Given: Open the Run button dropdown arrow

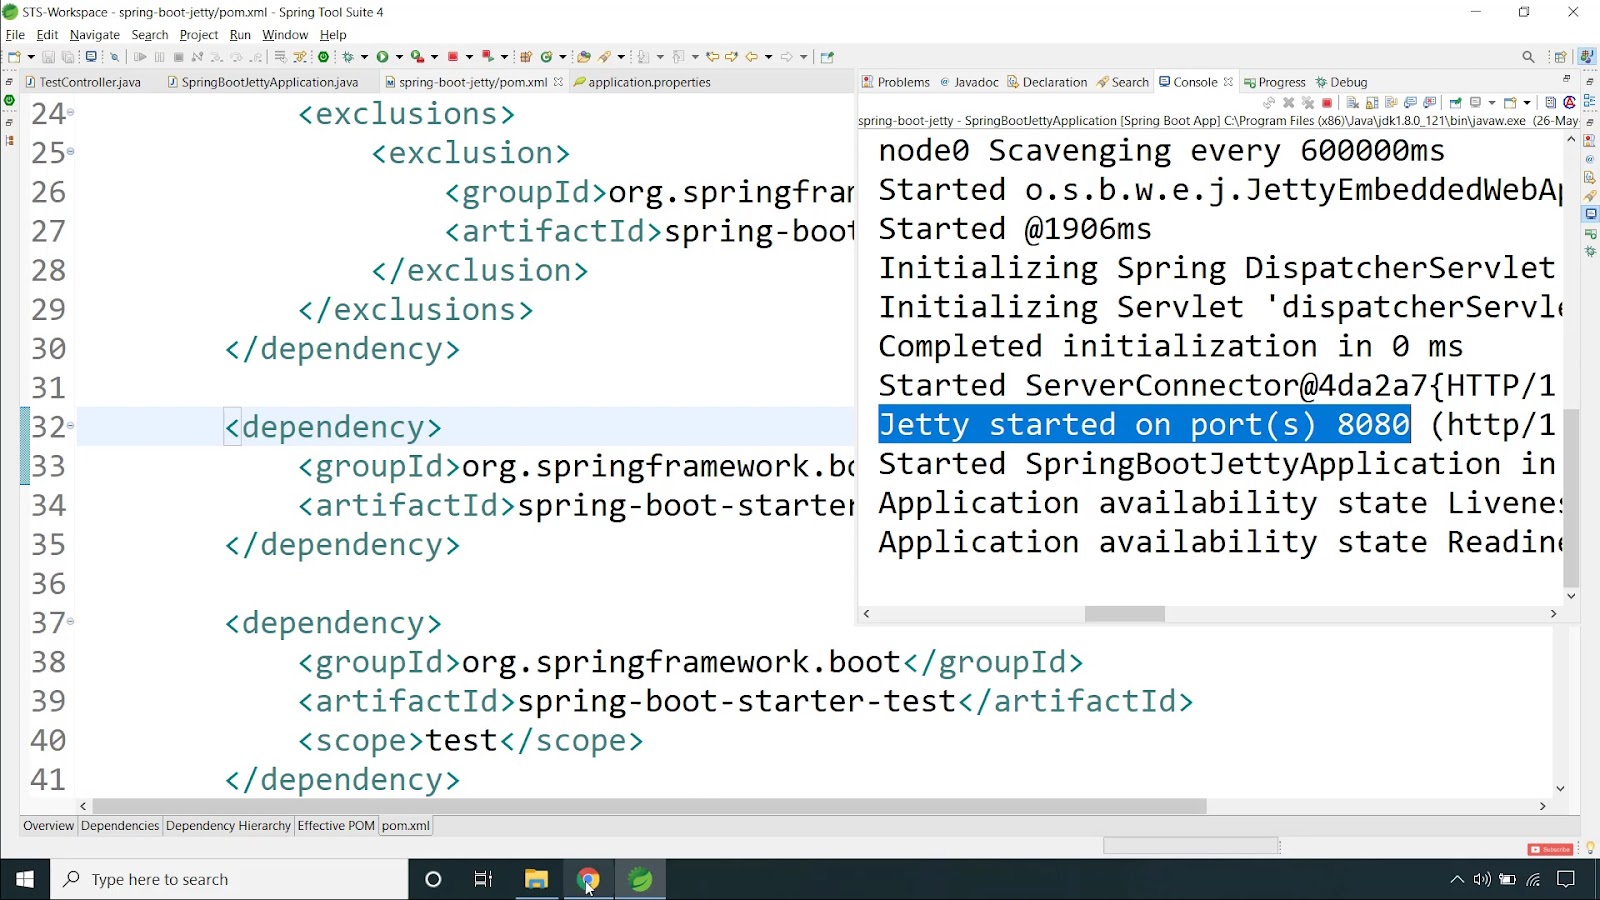Looking at the screenshot, I should pyautogui.click(x=399, y=57).
